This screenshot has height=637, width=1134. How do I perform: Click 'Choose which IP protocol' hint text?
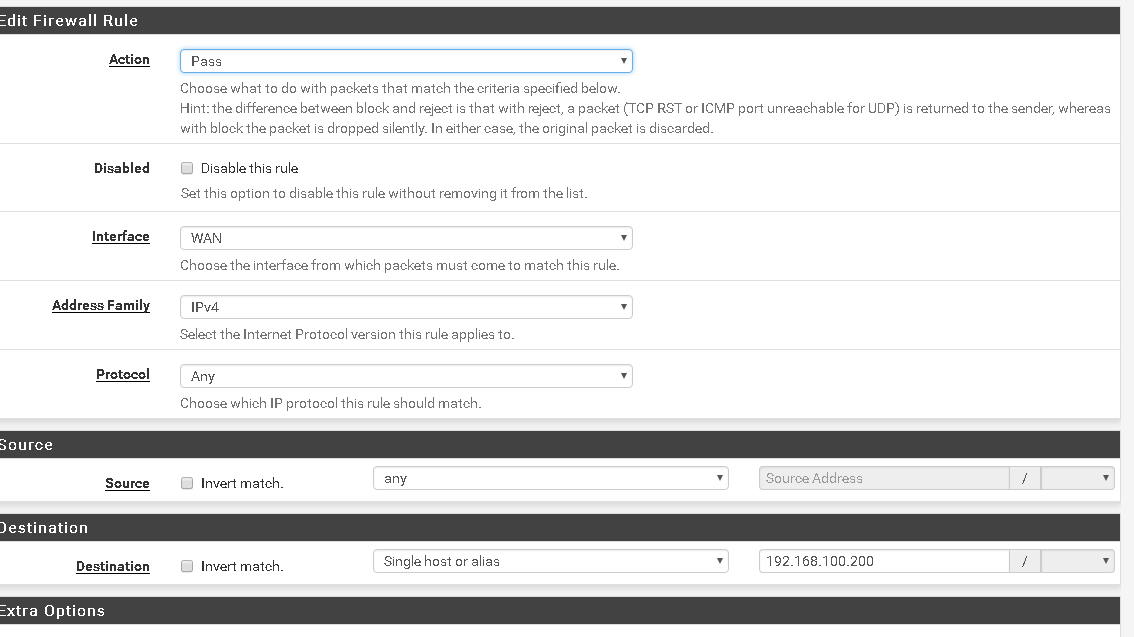point(331,403)
